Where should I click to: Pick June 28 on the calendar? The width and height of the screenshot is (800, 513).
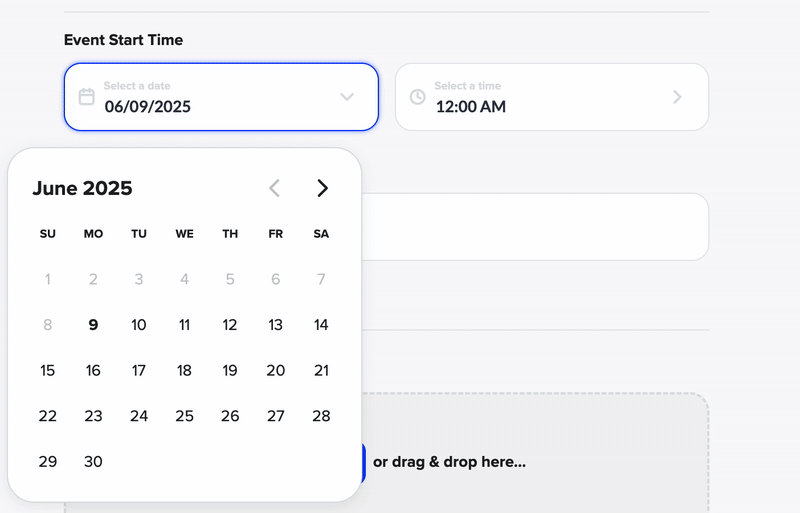pos(321,416)
